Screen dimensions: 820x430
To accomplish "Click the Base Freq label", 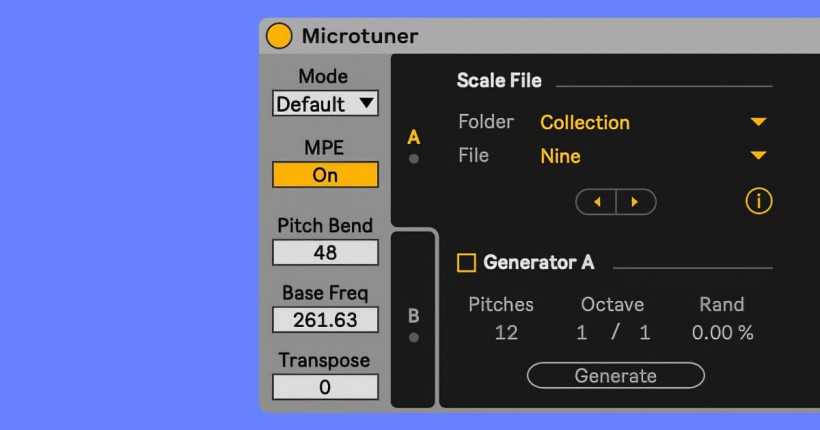I will tap(325, 293).
